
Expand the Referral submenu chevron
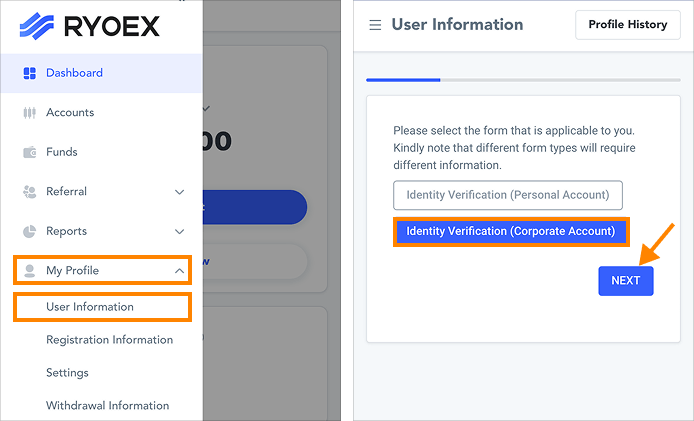(x=180, y=192)
